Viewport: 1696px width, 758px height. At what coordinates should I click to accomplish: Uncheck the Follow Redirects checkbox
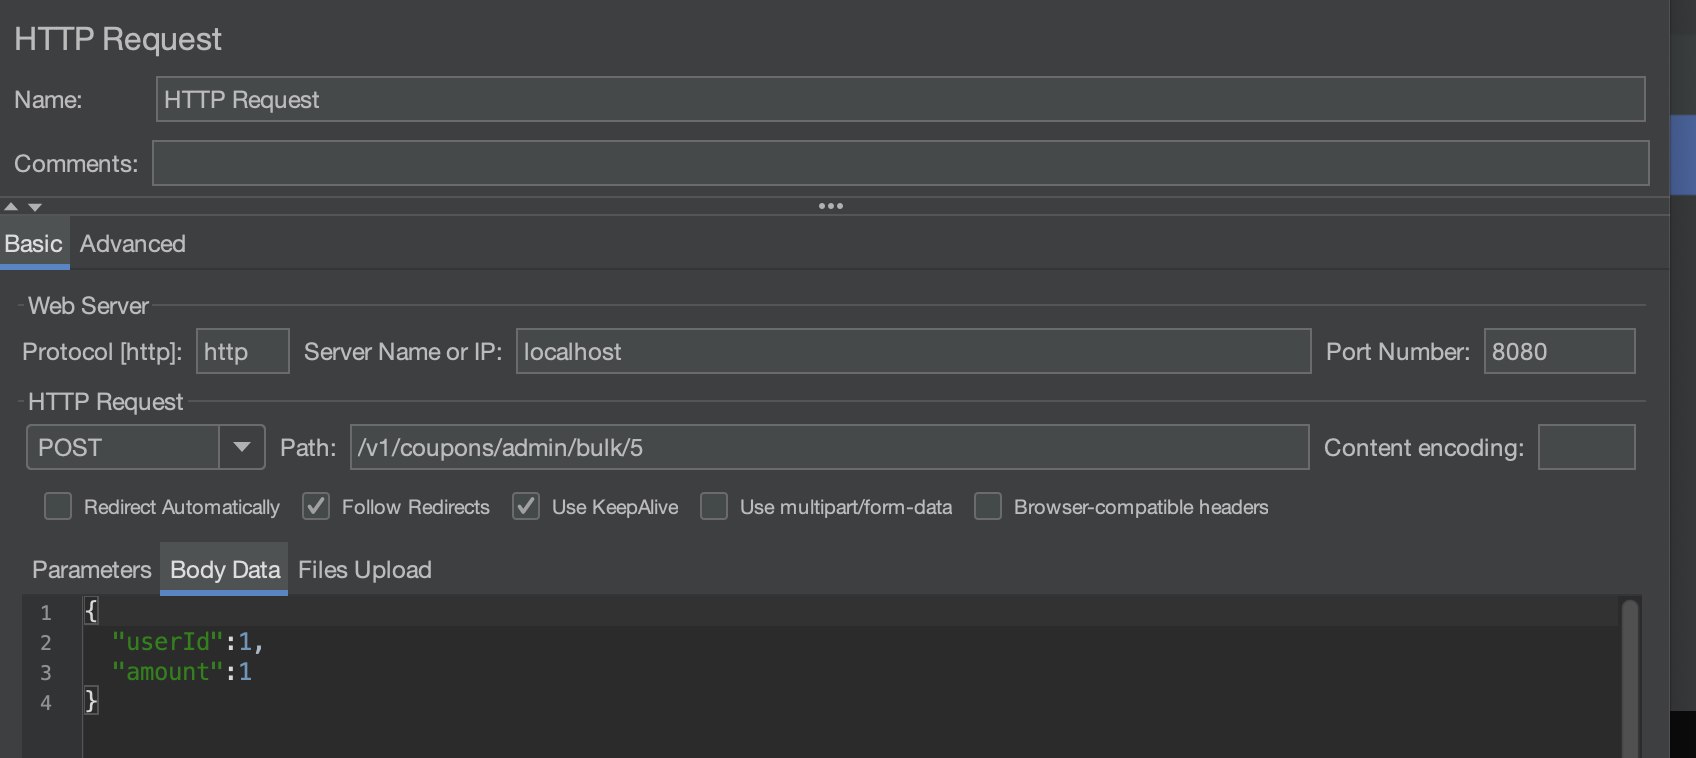coord(316,507)
